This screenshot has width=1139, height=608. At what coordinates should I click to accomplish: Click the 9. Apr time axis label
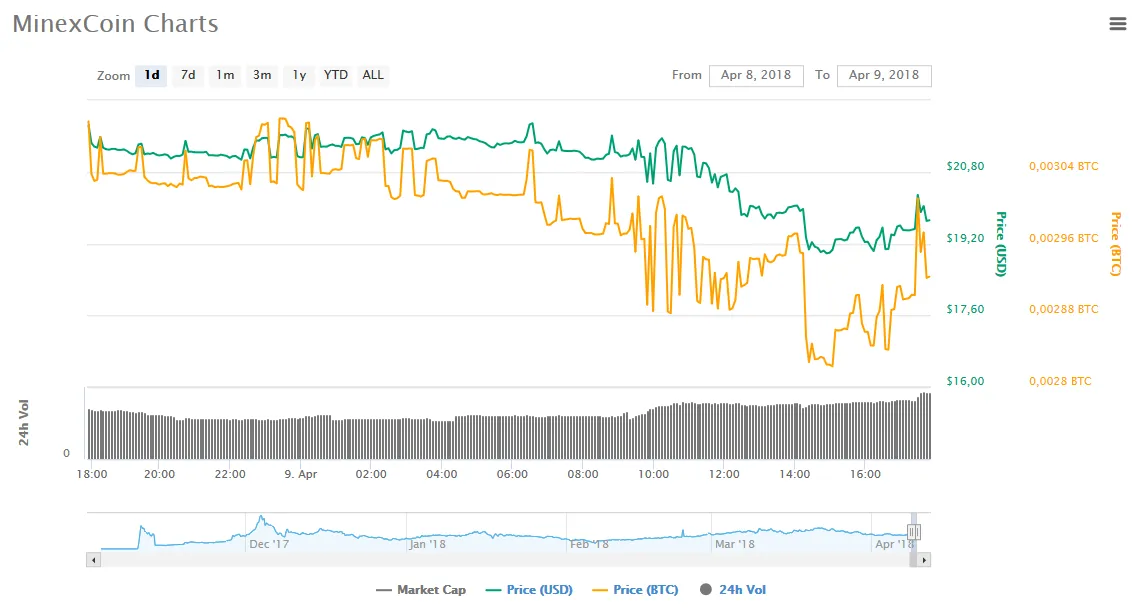300,474
